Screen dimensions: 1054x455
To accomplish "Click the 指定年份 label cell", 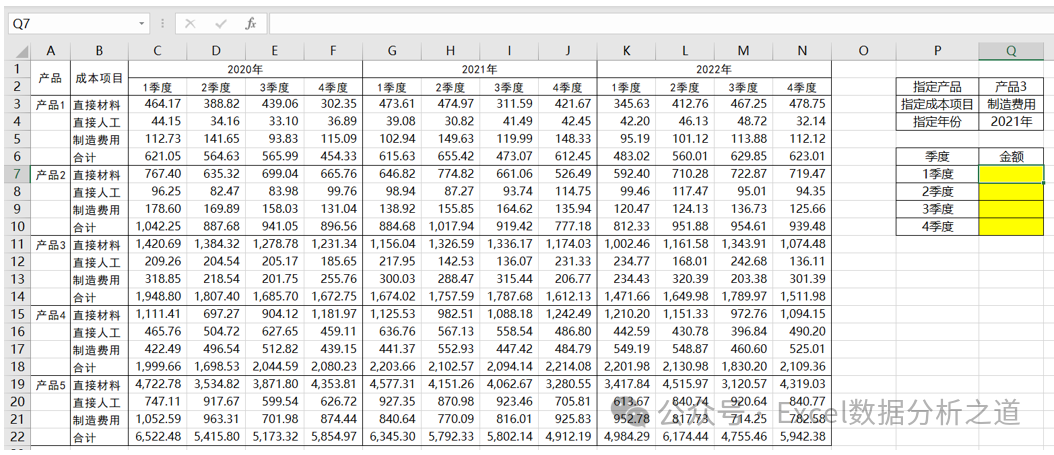I will pos(937,122).
